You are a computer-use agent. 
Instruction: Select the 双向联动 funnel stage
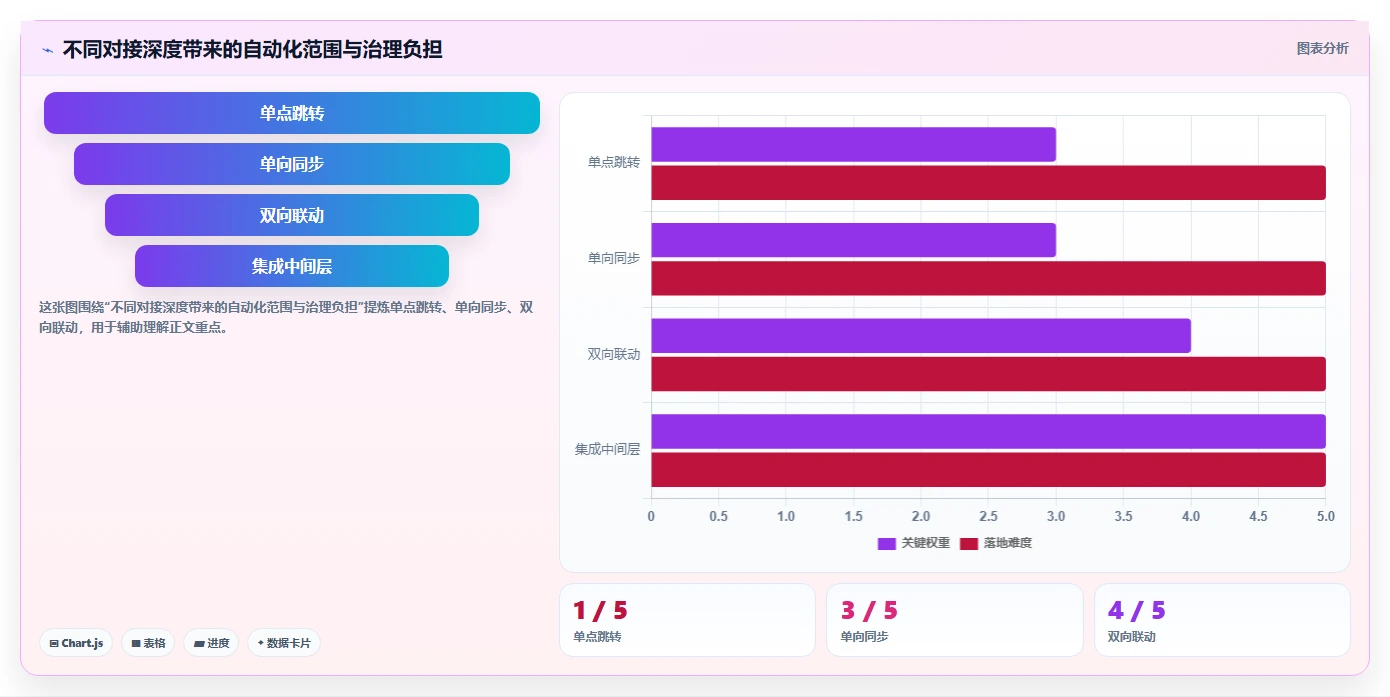click(x=292, y=215)
